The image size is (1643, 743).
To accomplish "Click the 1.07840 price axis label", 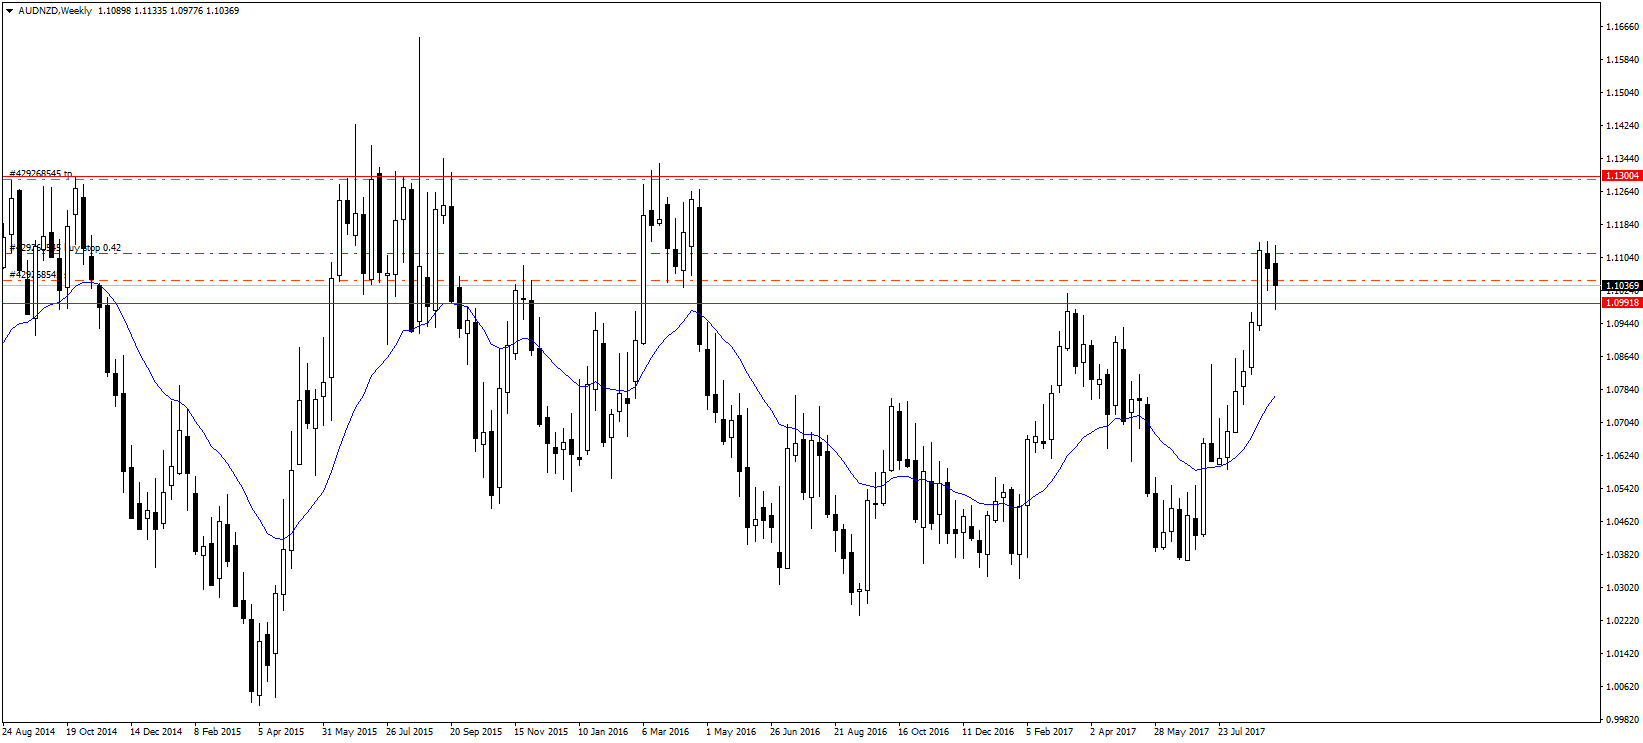I will [x=1621, y=390].
